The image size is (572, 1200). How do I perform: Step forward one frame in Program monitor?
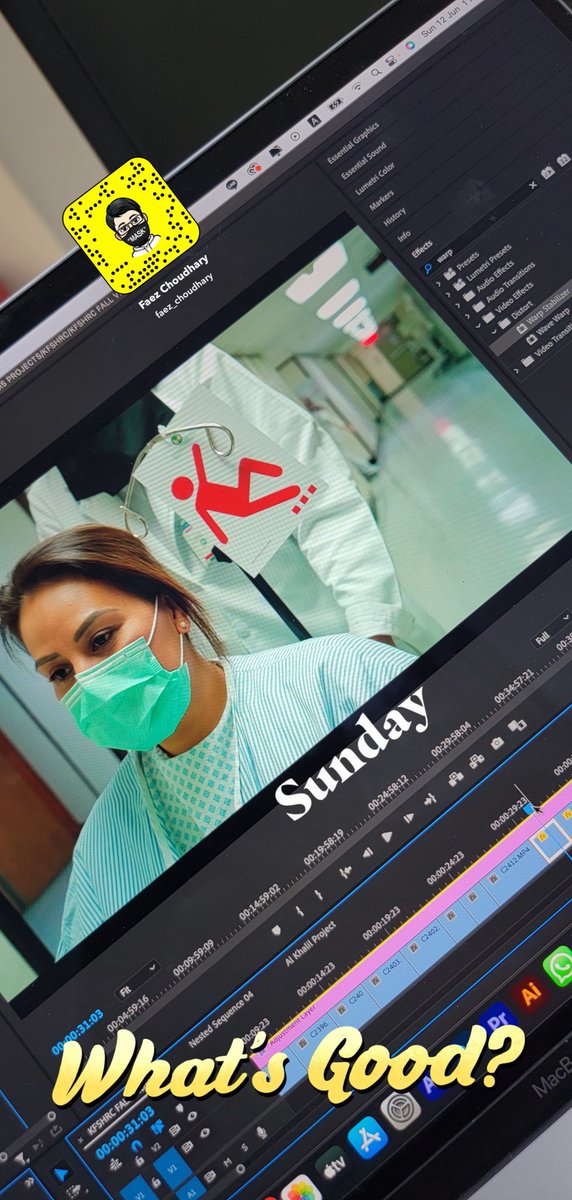[409, 817]
